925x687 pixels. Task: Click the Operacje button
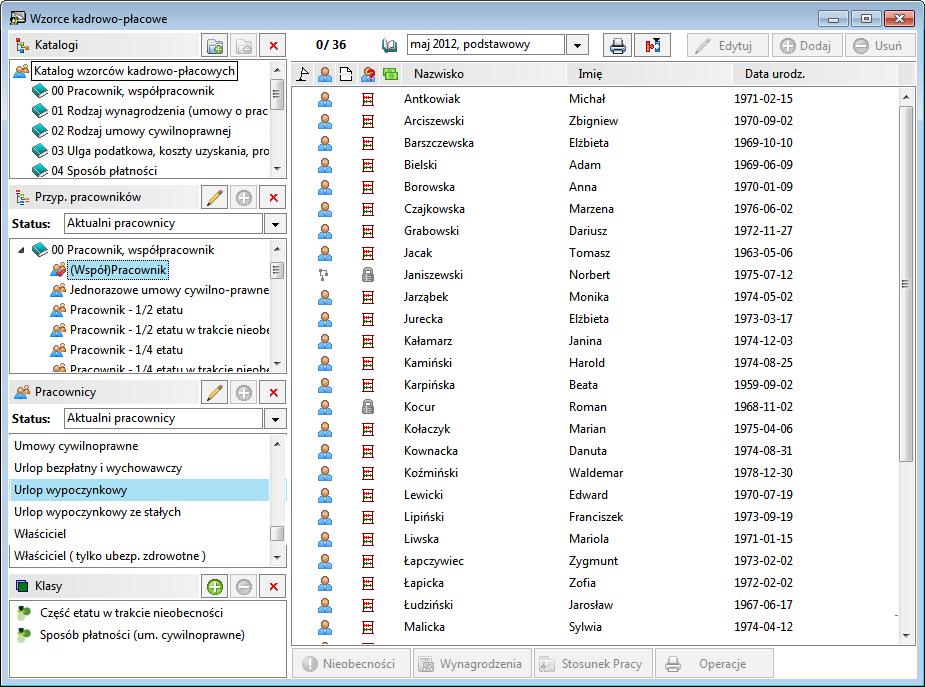pyautogui.click(x=714, y=664)
